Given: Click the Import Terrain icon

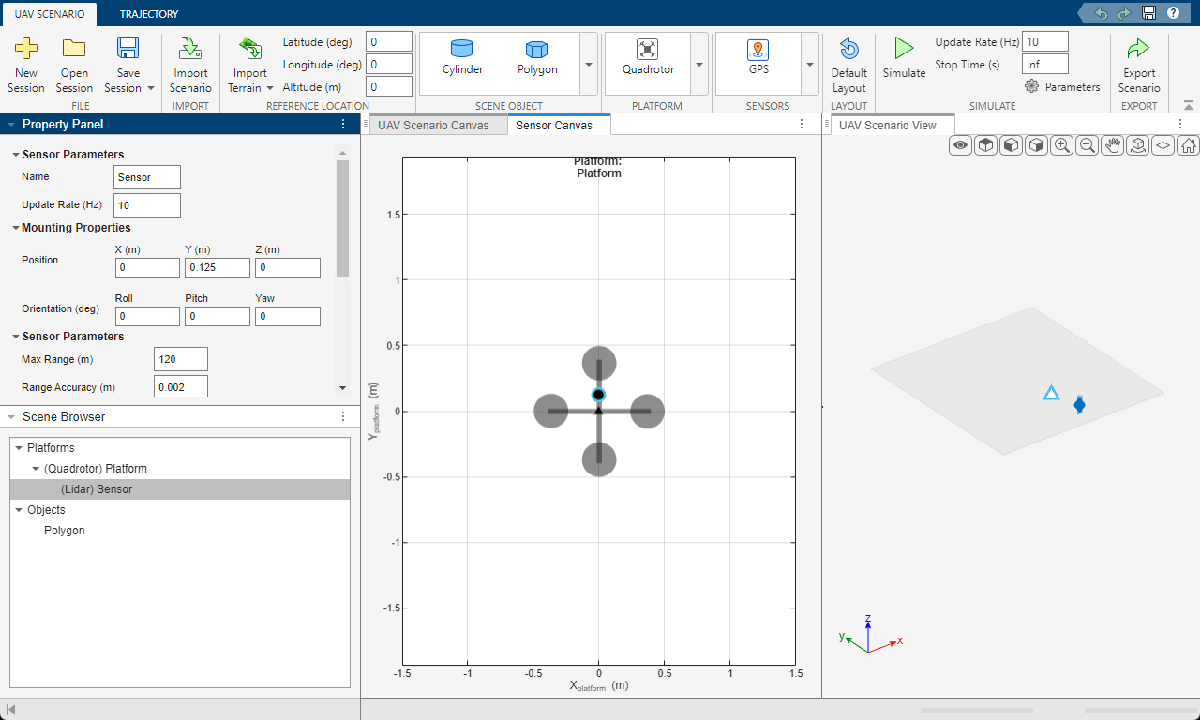Looking at the screenshot, I should tap(250, 47).
